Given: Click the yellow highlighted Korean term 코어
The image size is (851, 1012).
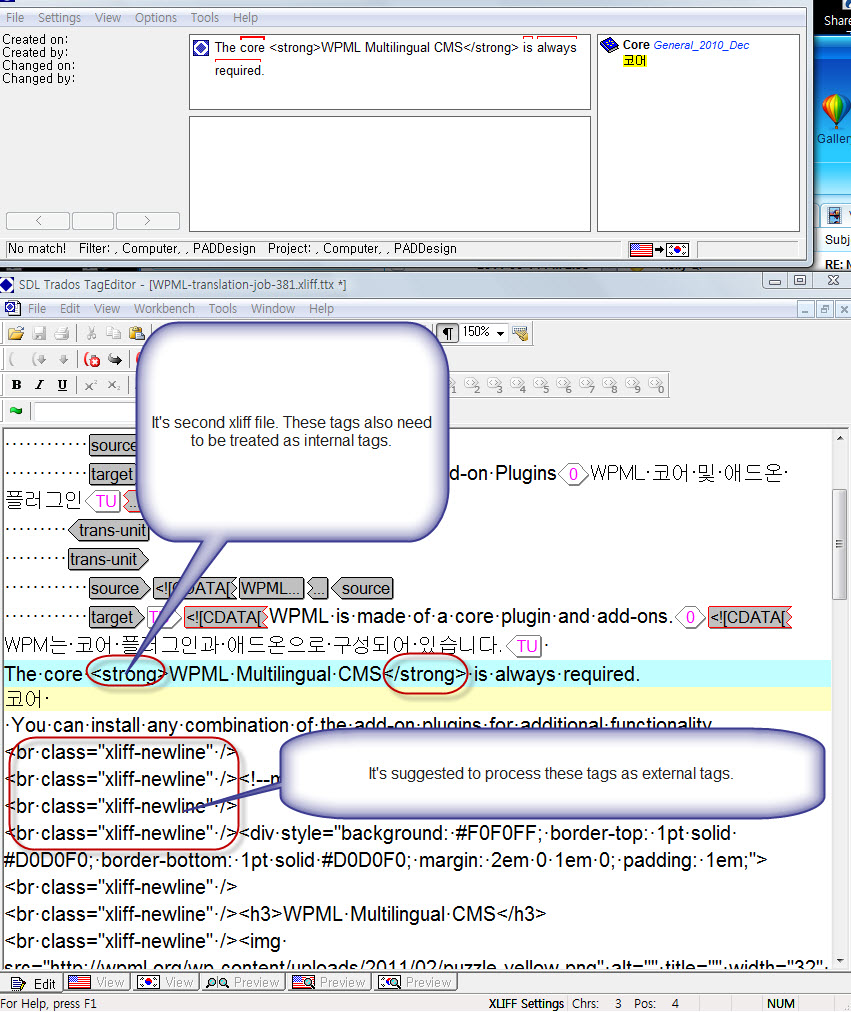Looking at the screenshot, I should coord(635,61).
